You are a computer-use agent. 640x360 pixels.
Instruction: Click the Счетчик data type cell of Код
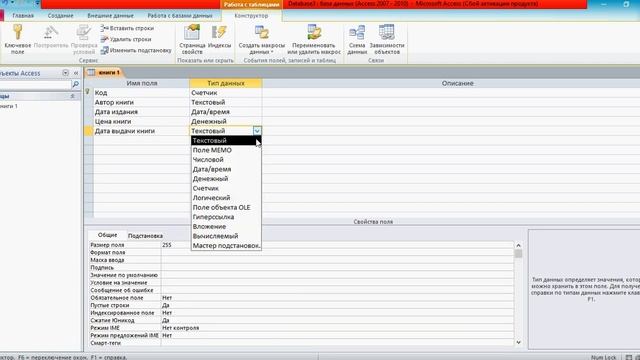pos(226,93)
